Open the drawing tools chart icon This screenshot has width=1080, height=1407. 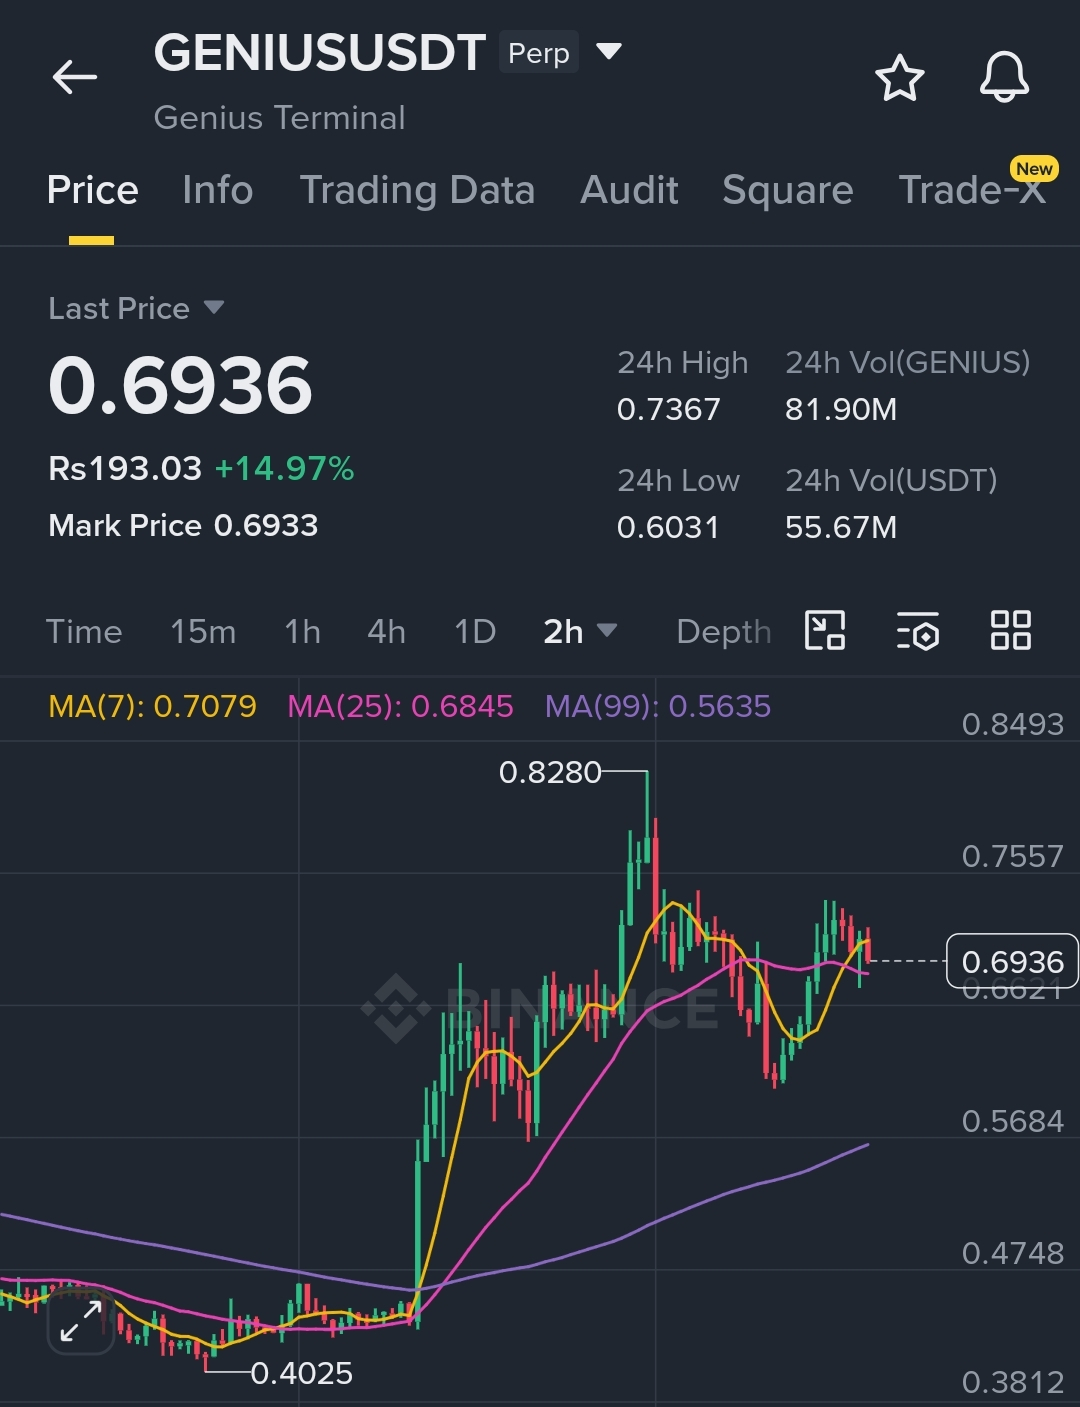(825, 631)
